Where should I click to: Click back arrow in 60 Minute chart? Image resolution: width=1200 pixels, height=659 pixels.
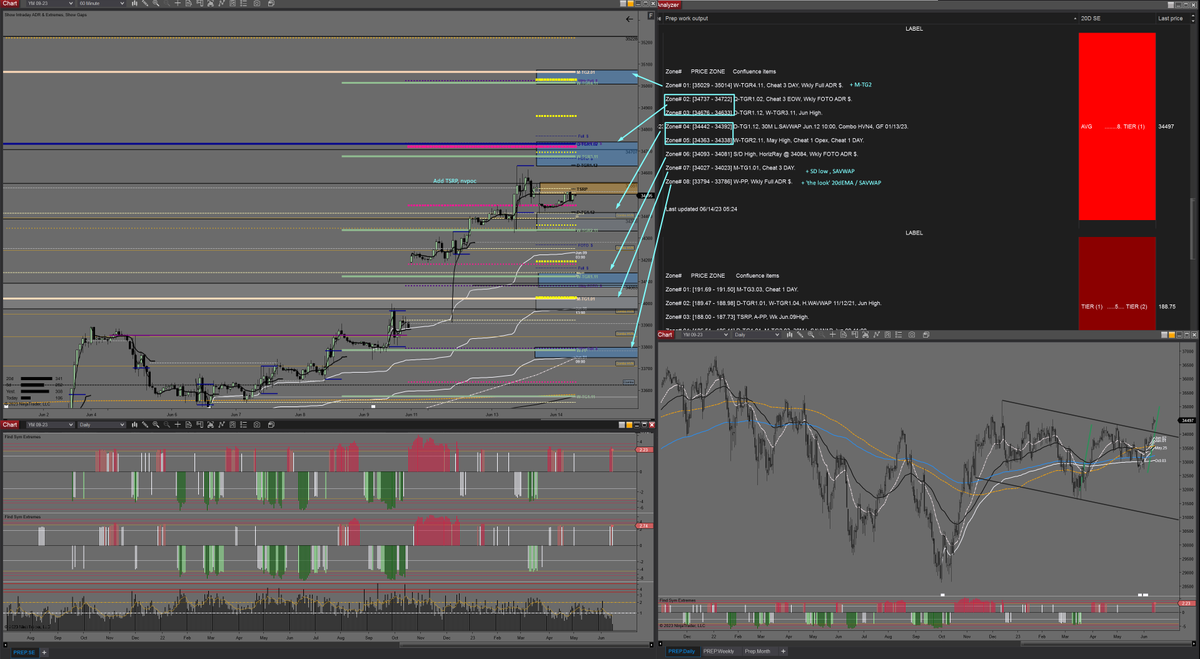click(629, 19)
